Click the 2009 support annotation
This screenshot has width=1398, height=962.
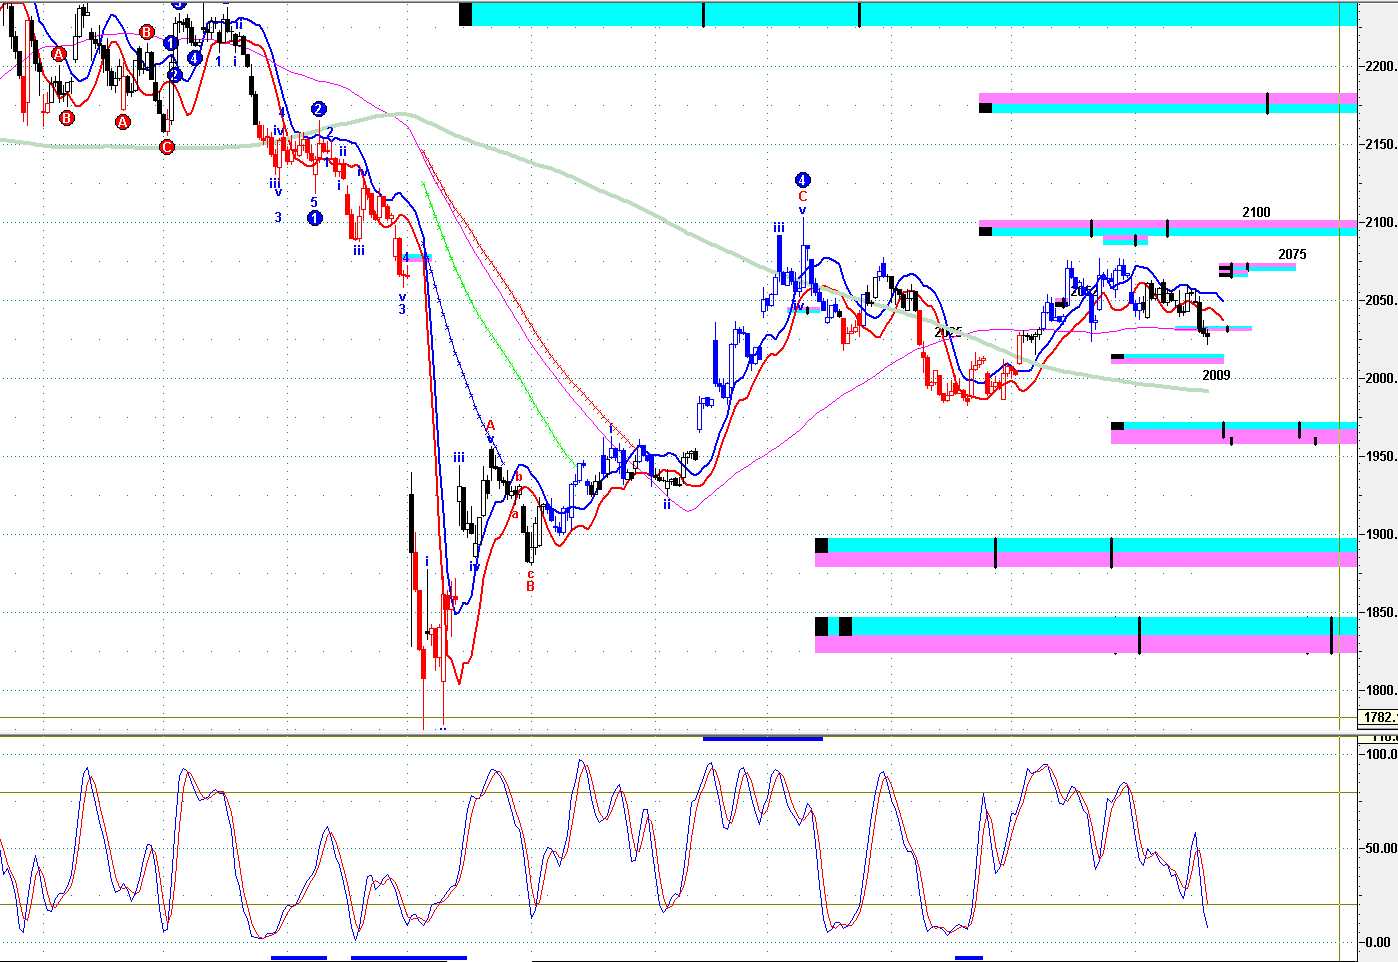(x=1216, y=375)
